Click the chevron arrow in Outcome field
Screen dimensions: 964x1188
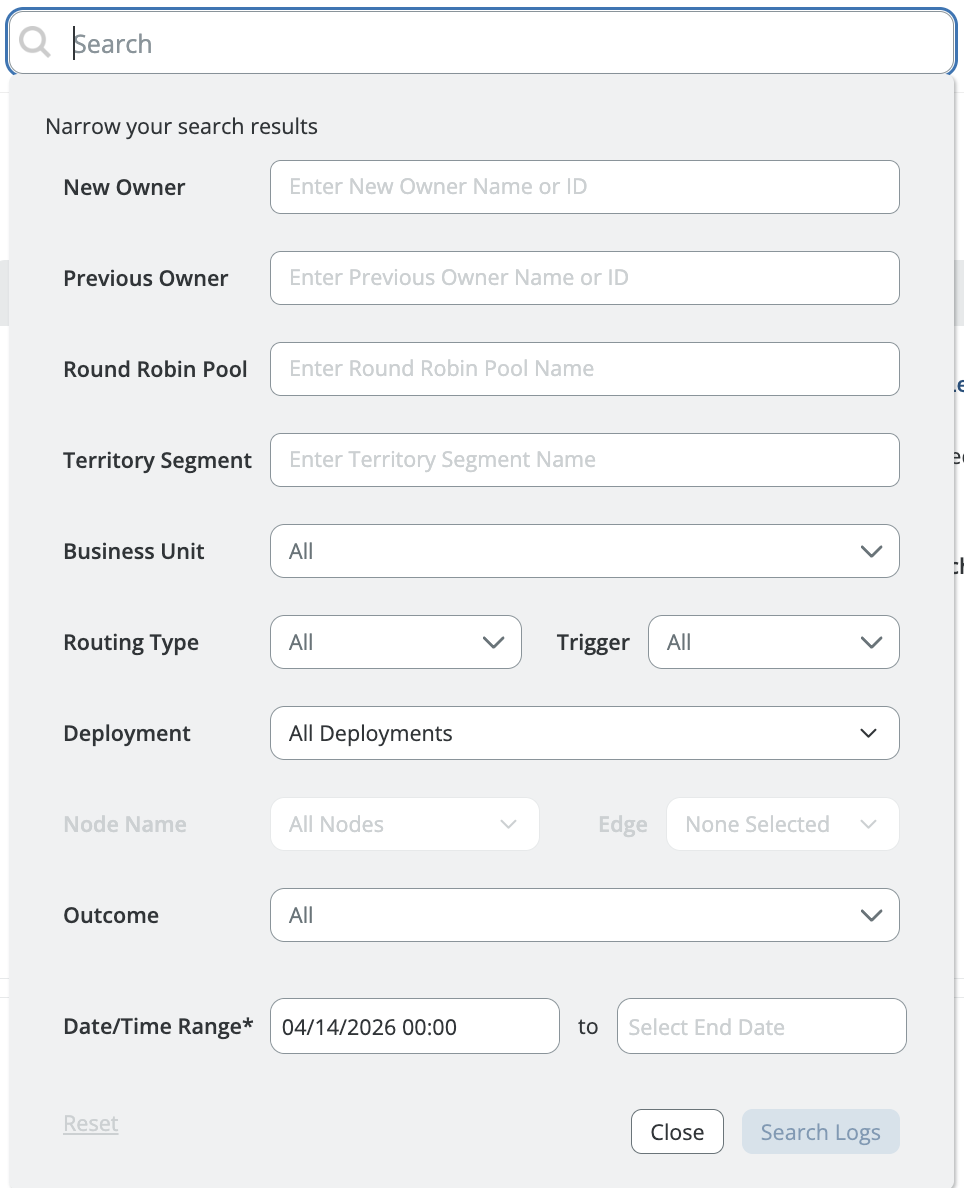tap(870, 915)
